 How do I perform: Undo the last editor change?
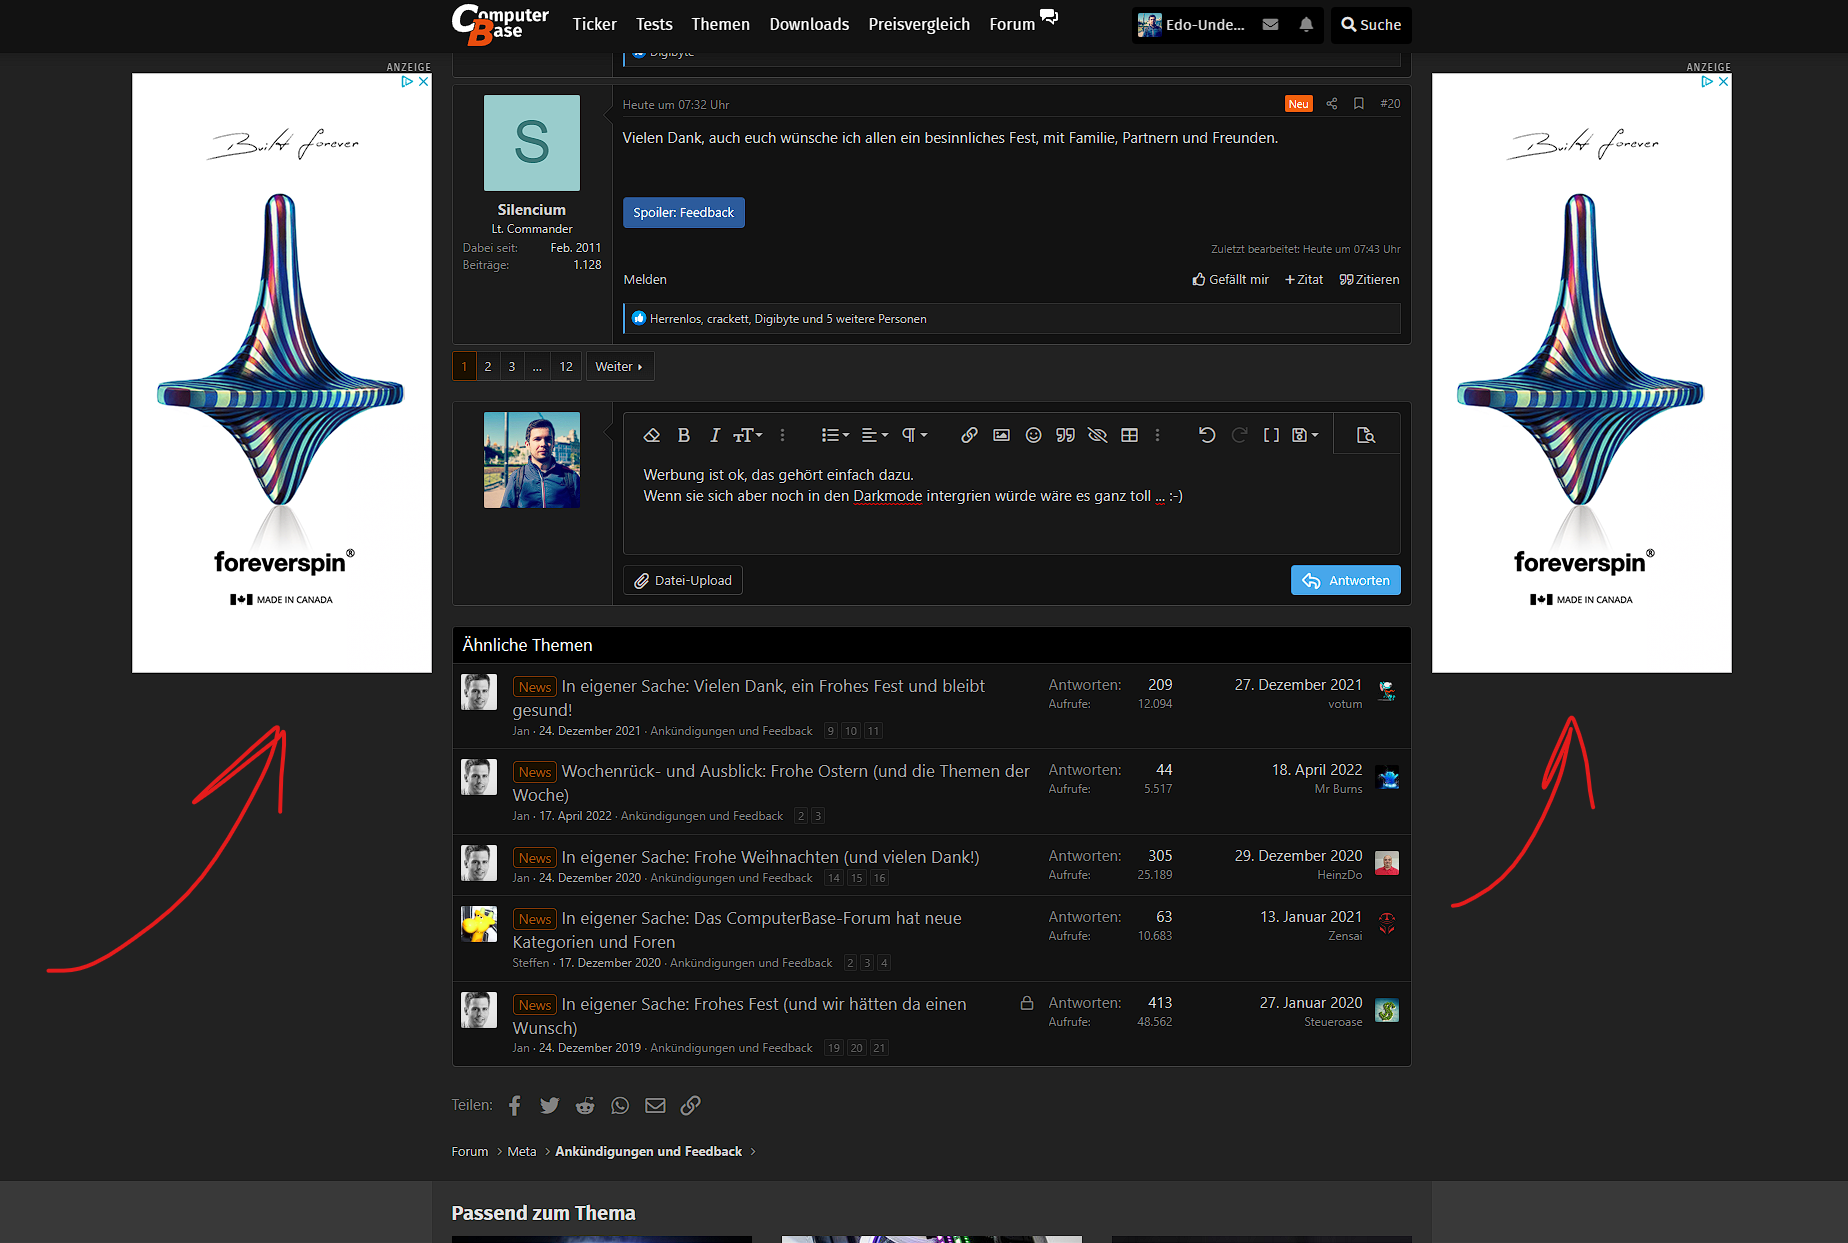click(x=1207, y=434)
